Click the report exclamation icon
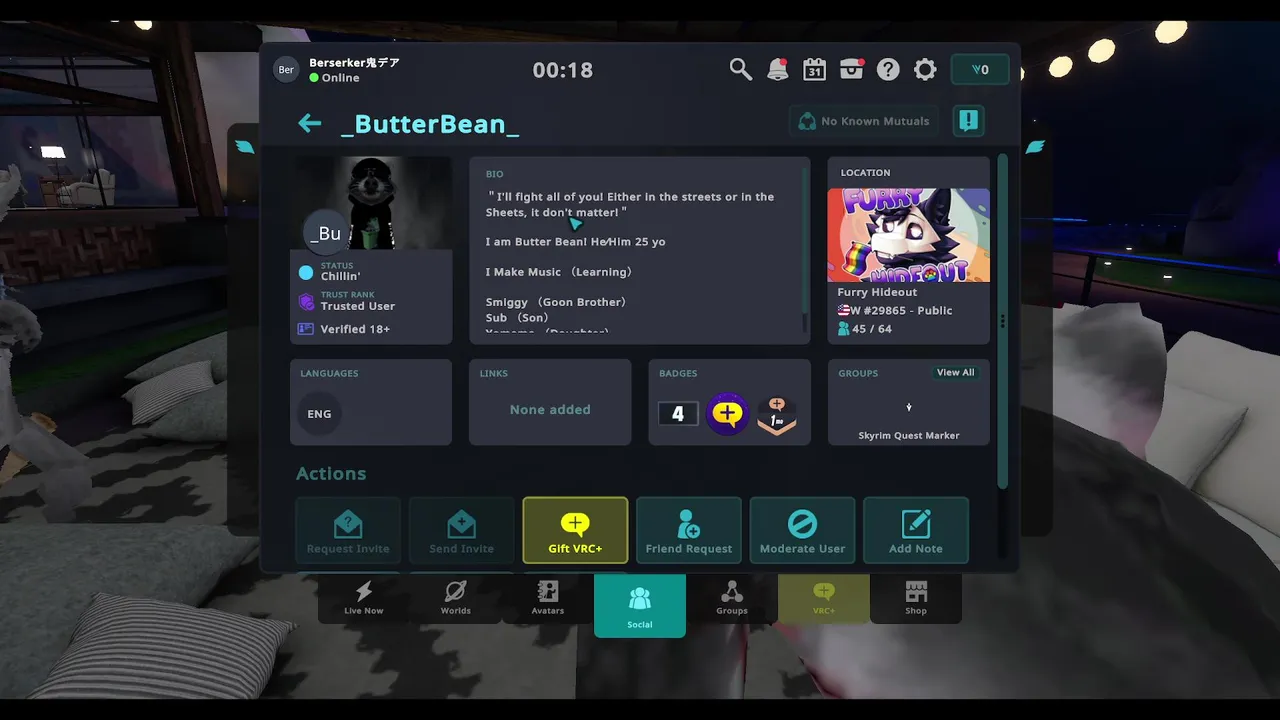 click(x=968, y=121)
